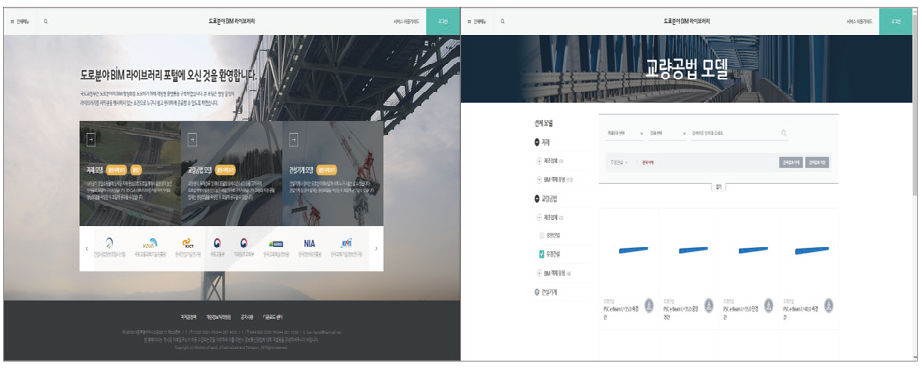
Task: Uncheck the green checked 우경건설 box
Action: tap(542, 255)
